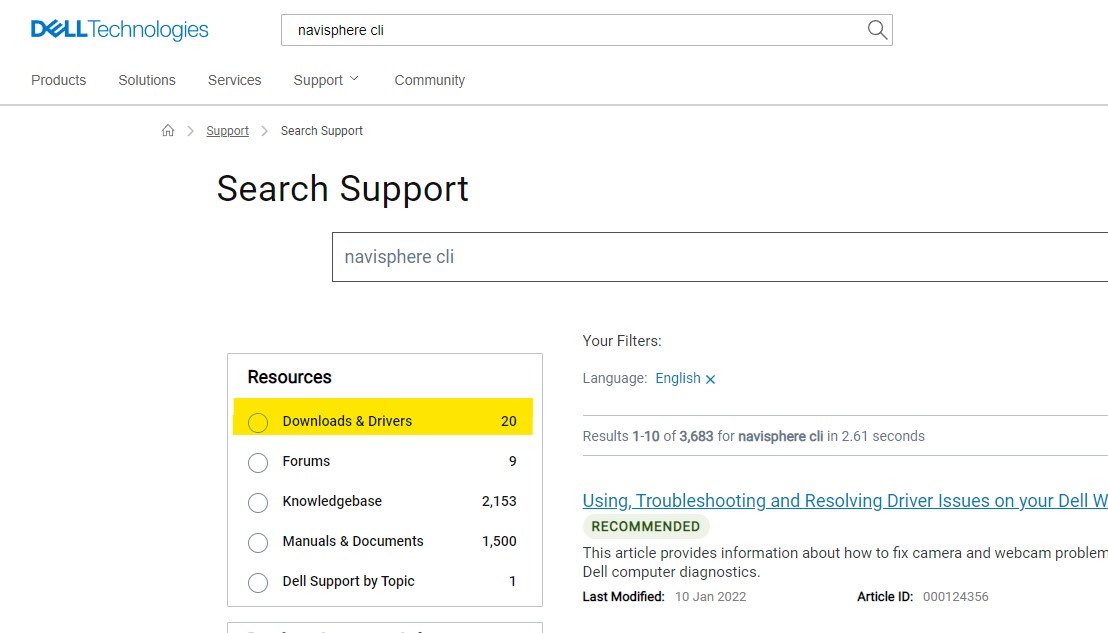Remove the English language filter
Viewport: 1108px width, 633px height.
coord(711,380)
